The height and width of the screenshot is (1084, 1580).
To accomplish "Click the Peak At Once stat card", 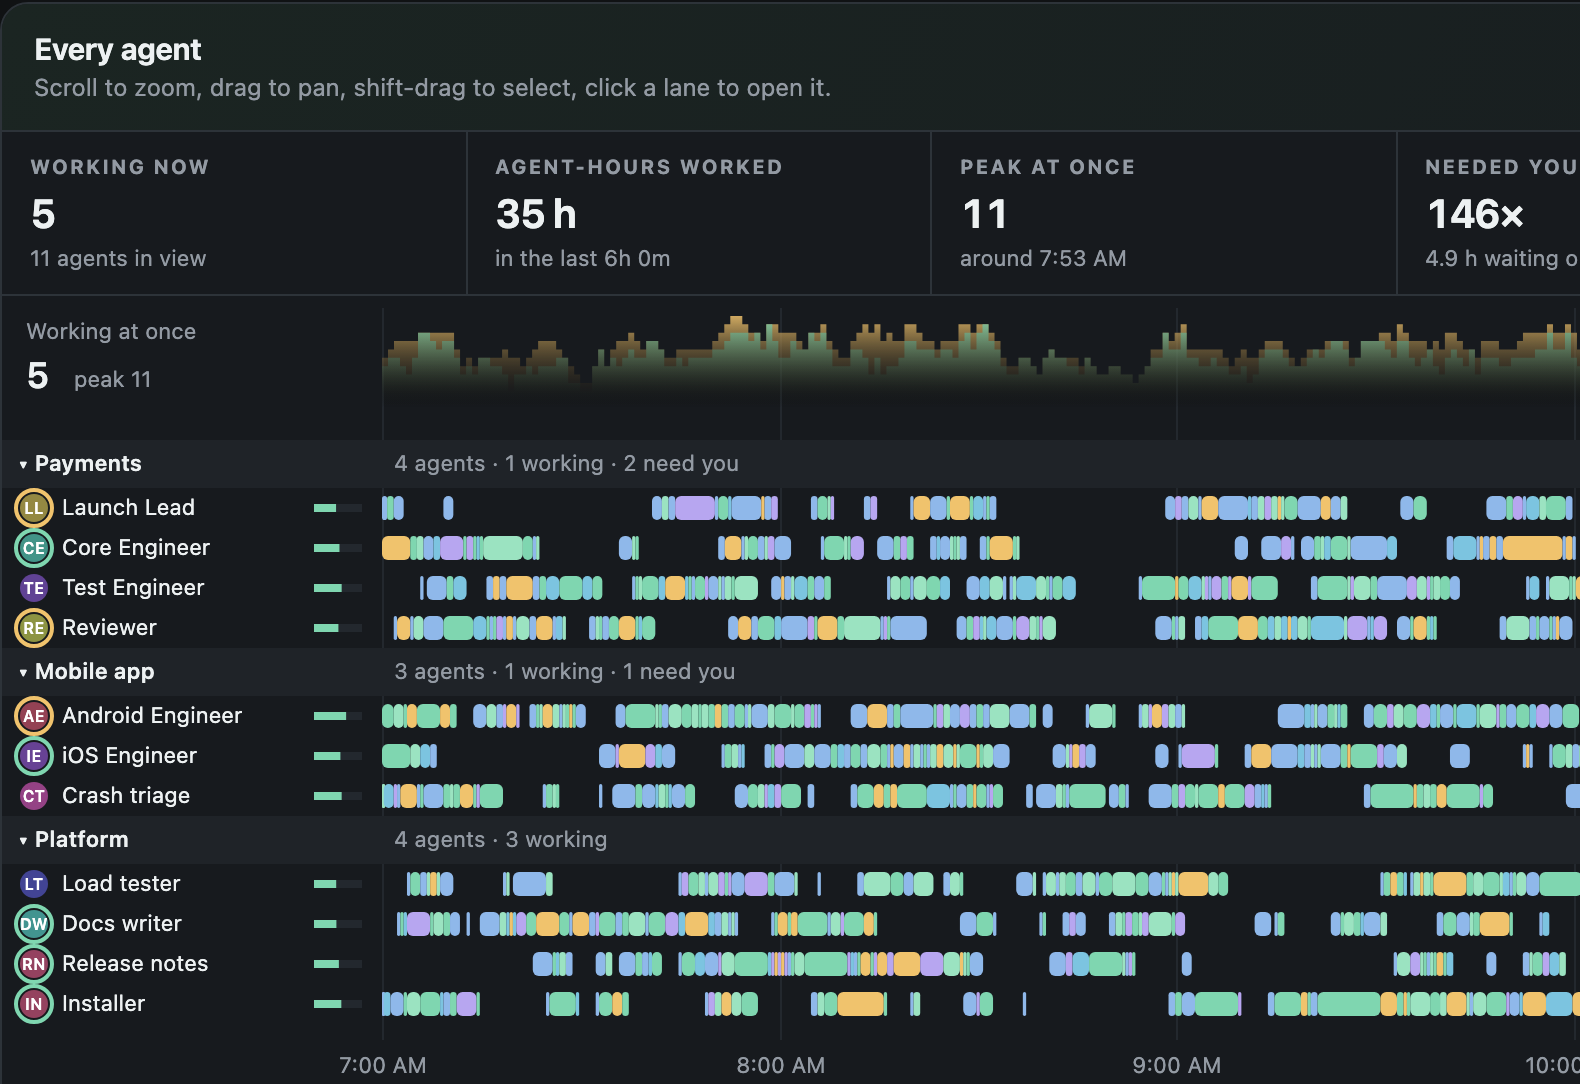I will coord(1164,213).
